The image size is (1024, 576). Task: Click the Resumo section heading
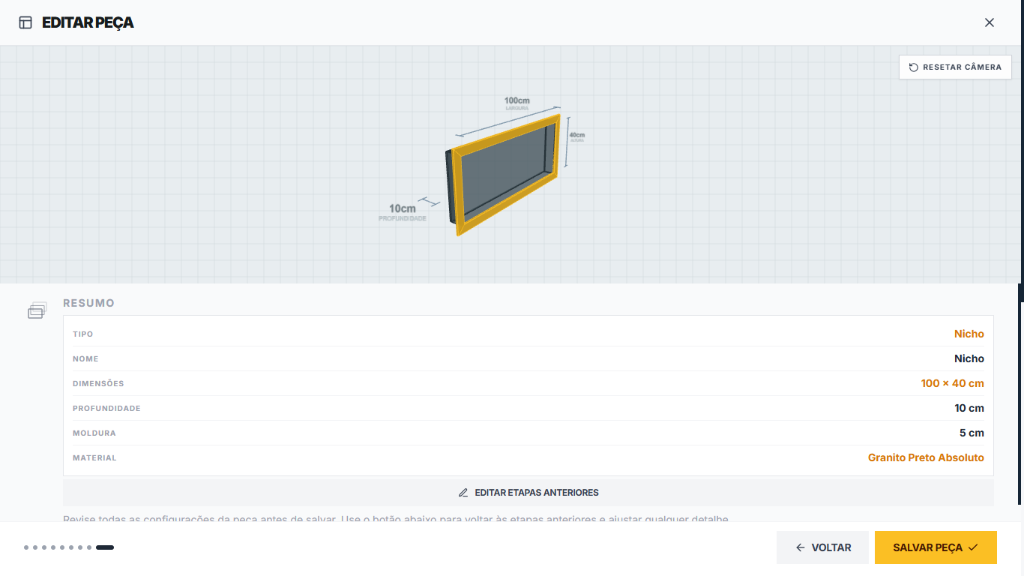click(x=89, y=303)
